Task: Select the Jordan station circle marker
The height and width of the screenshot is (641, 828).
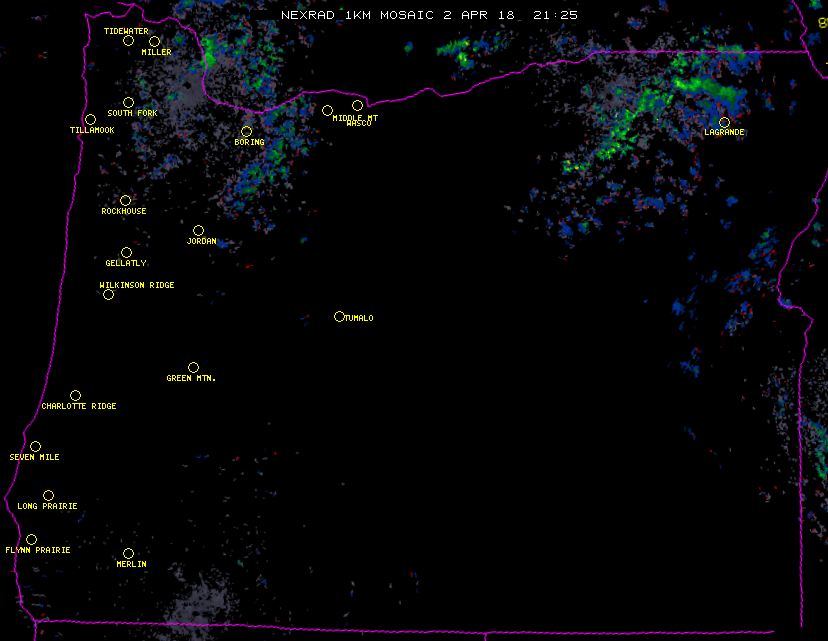Action: (x=198, y=230)
